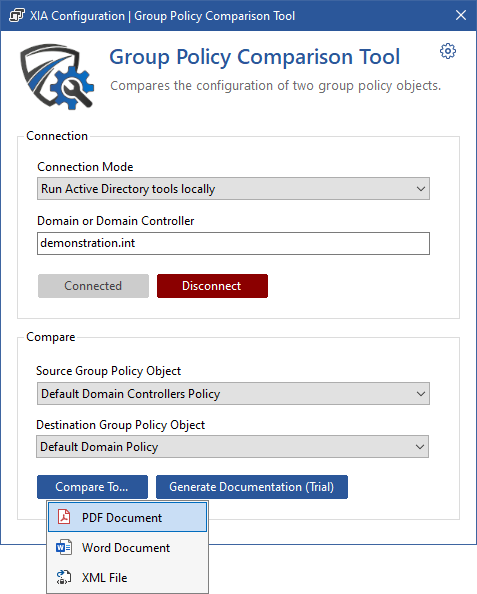Click the shield and wrench logo
Image resolution: width=477 pixels, height=594 pixels.
57,77
